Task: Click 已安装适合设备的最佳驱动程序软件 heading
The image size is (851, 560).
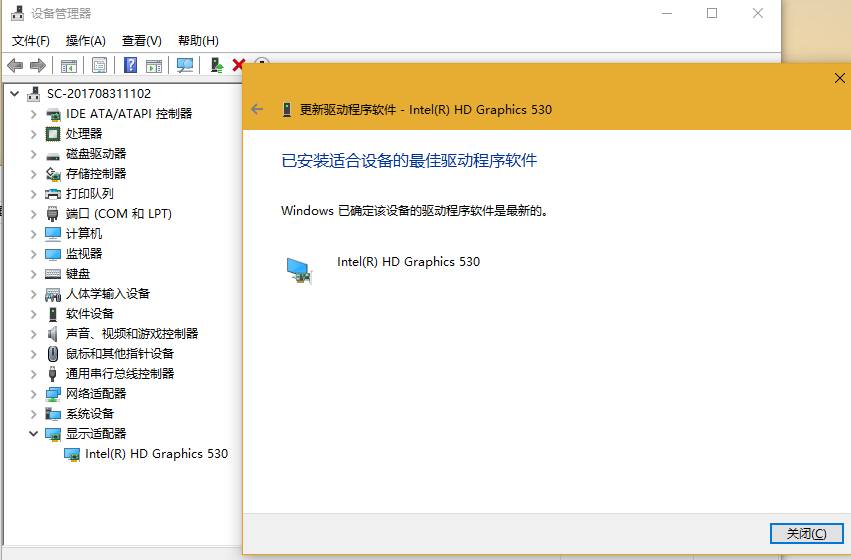Action: (x=409, y=160)
